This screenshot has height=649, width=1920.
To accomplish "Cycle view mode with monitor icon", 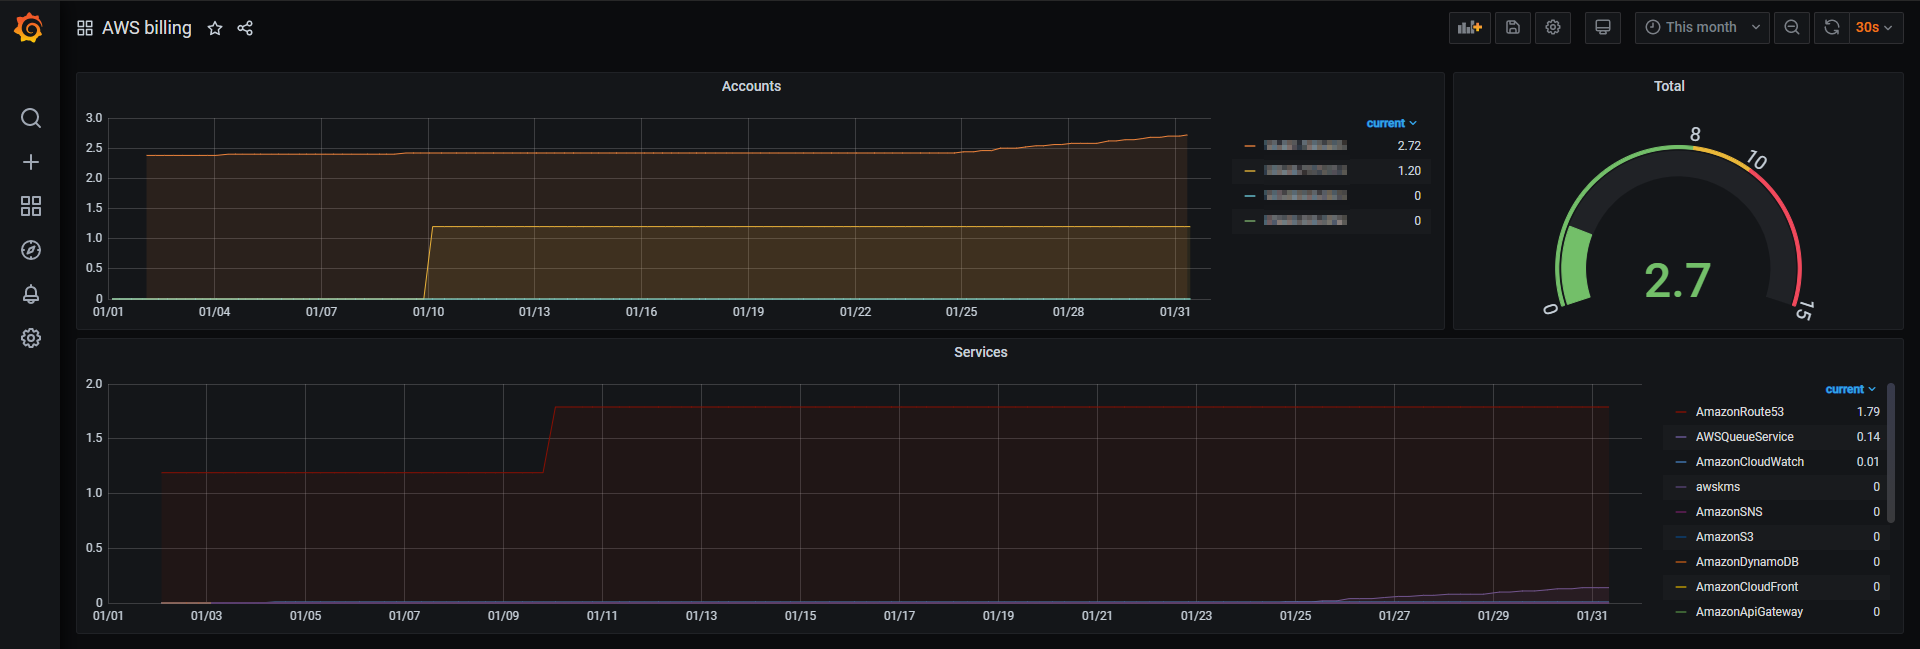I will [x=1603, y=28].
